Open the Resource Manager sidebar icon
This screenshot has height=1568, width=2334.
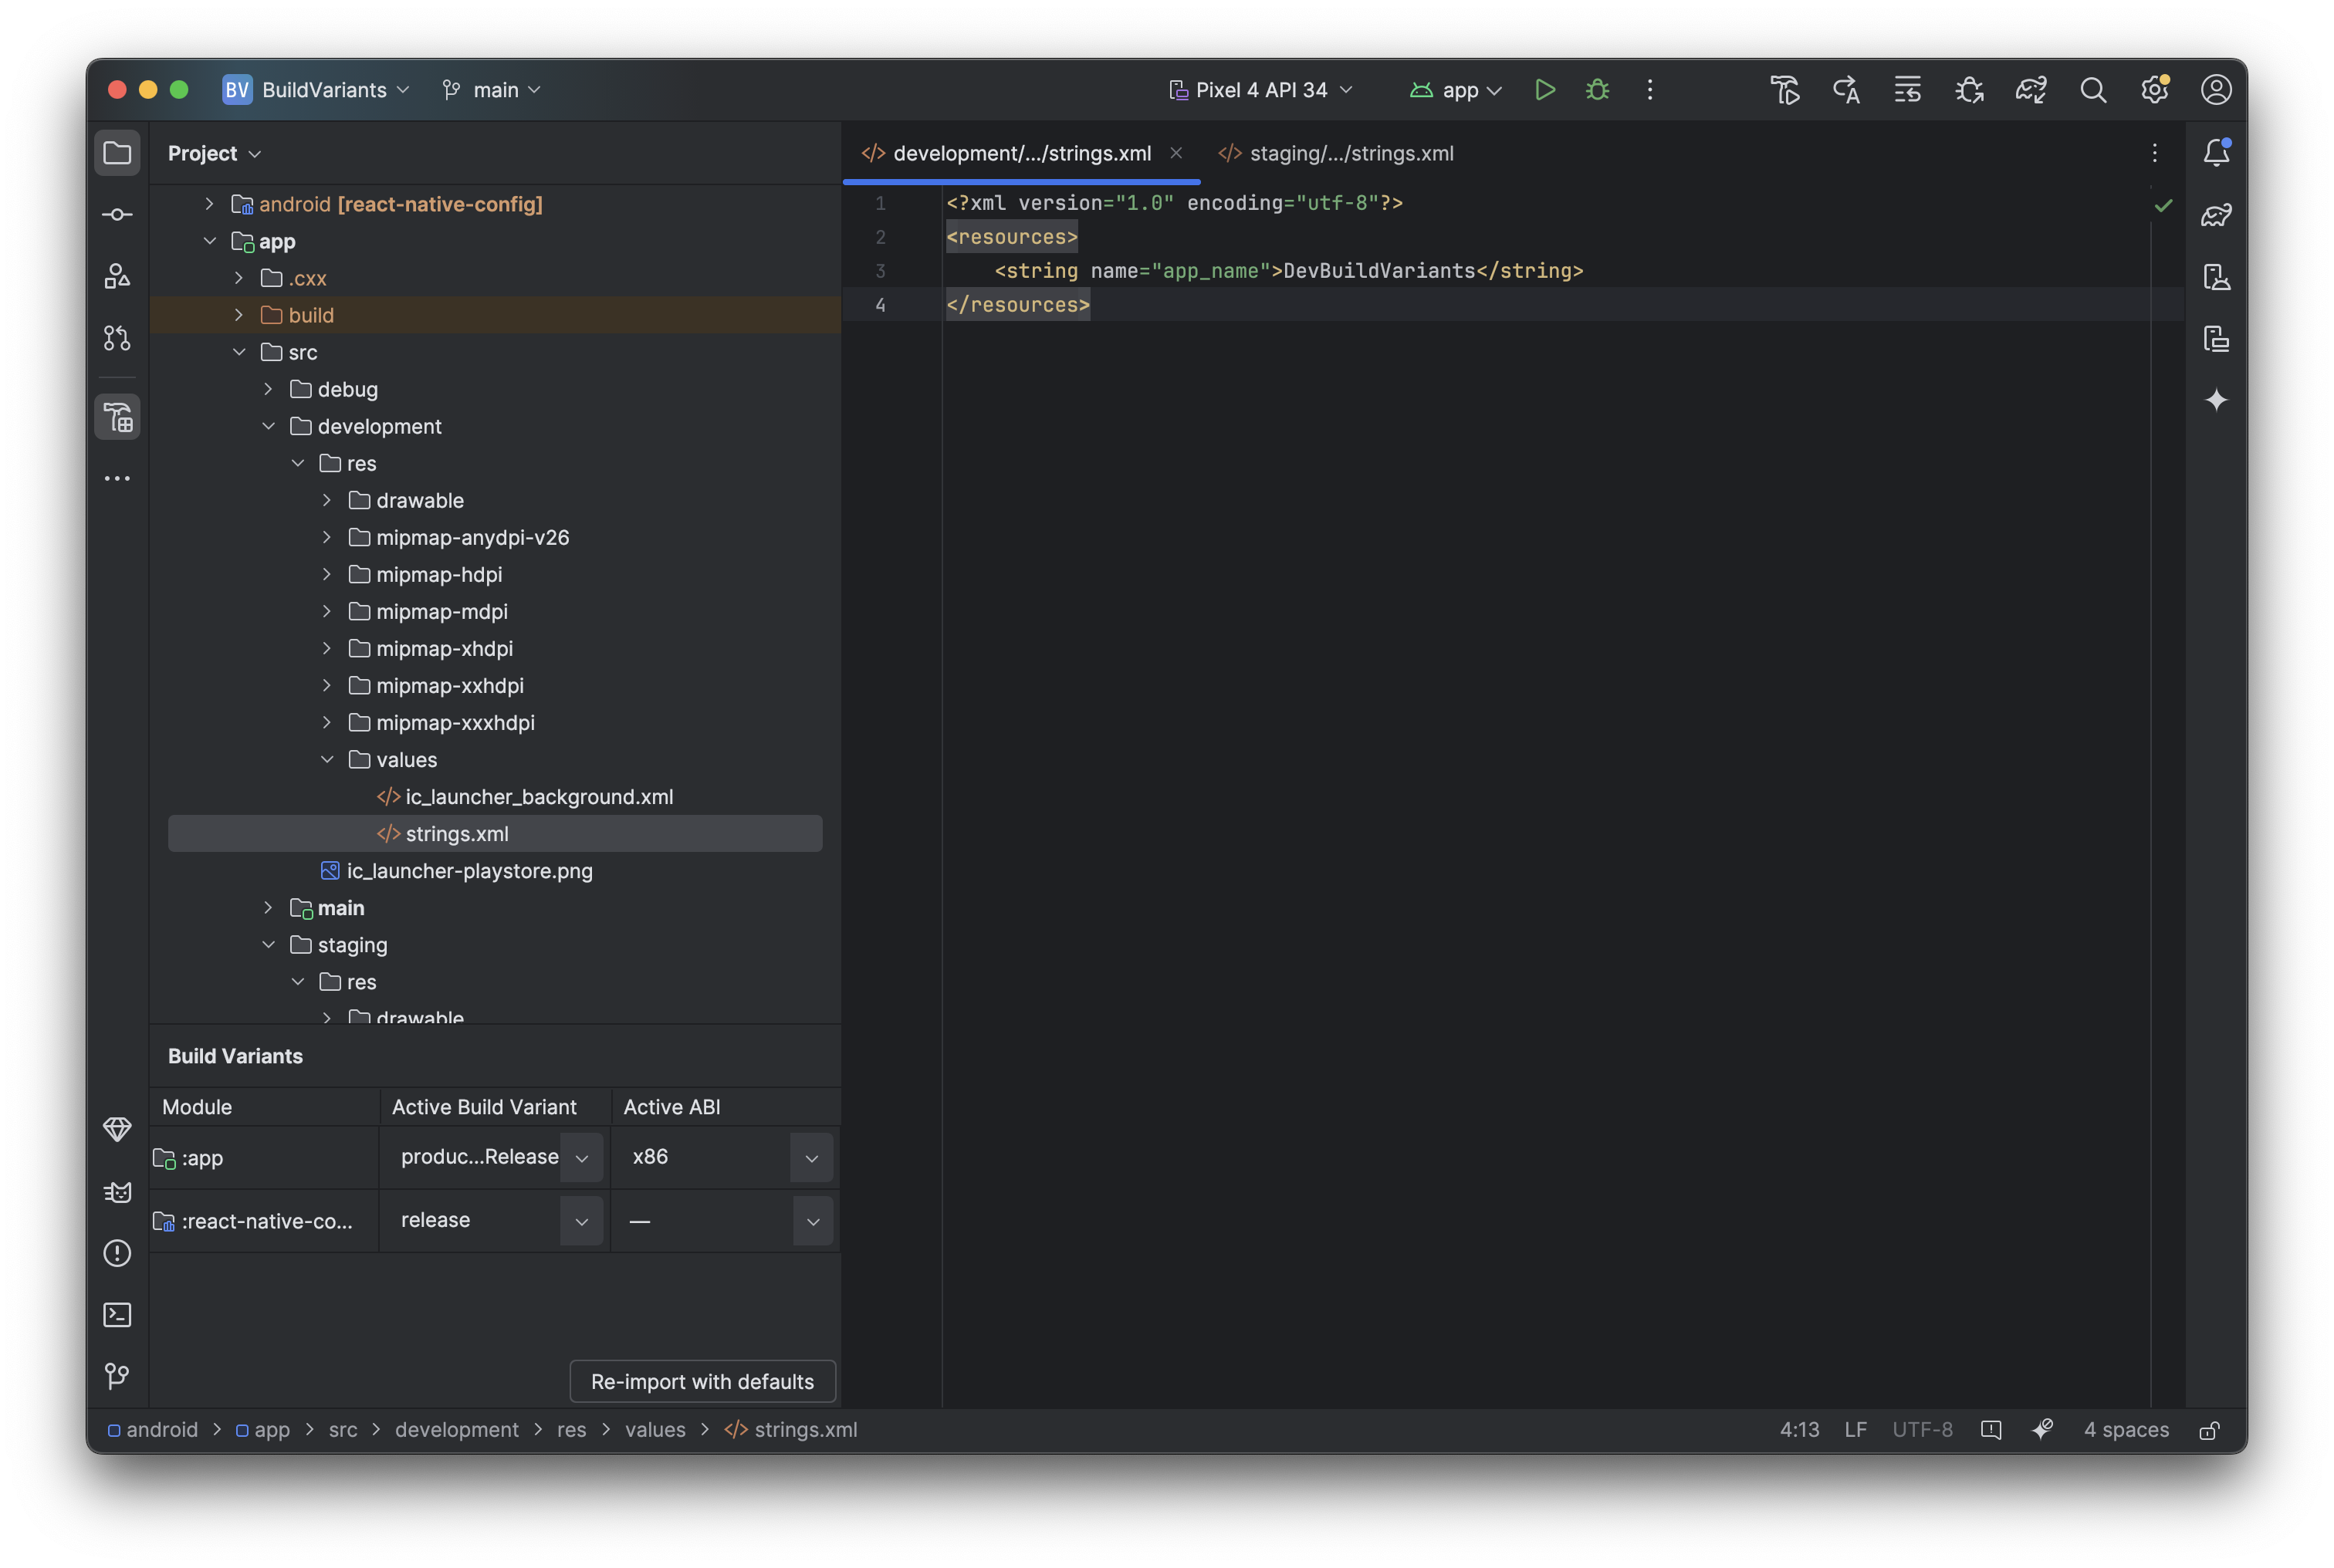click(x=117, y=277)
